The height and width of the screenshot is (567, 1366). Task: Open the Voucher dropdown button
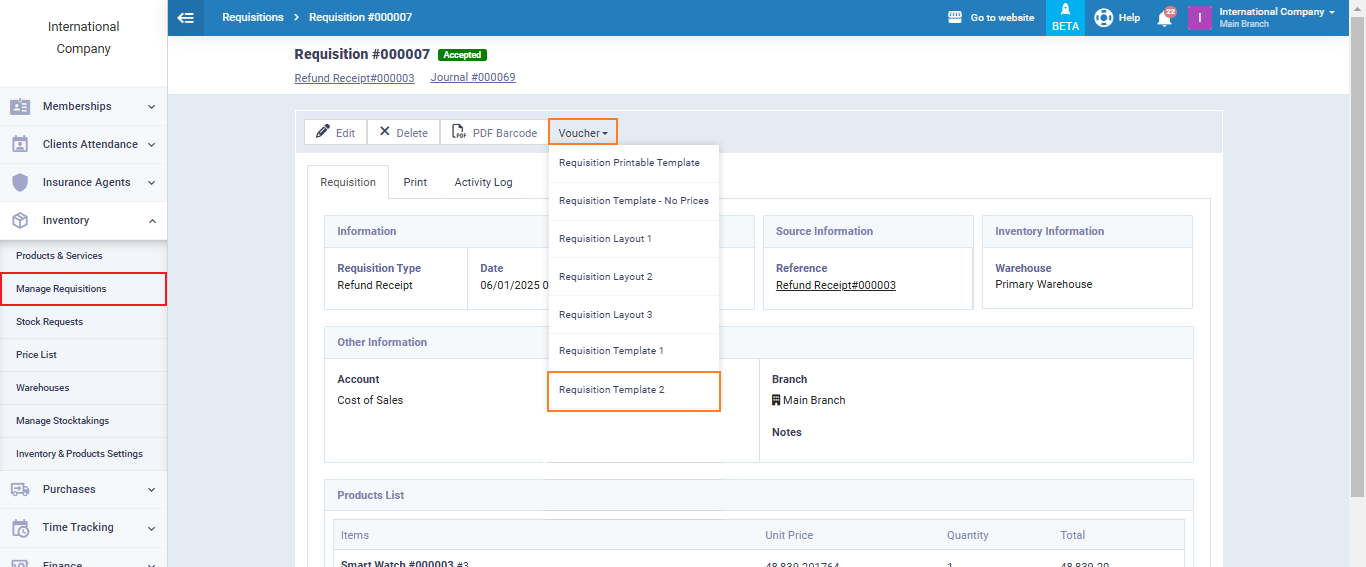point(583,133)
